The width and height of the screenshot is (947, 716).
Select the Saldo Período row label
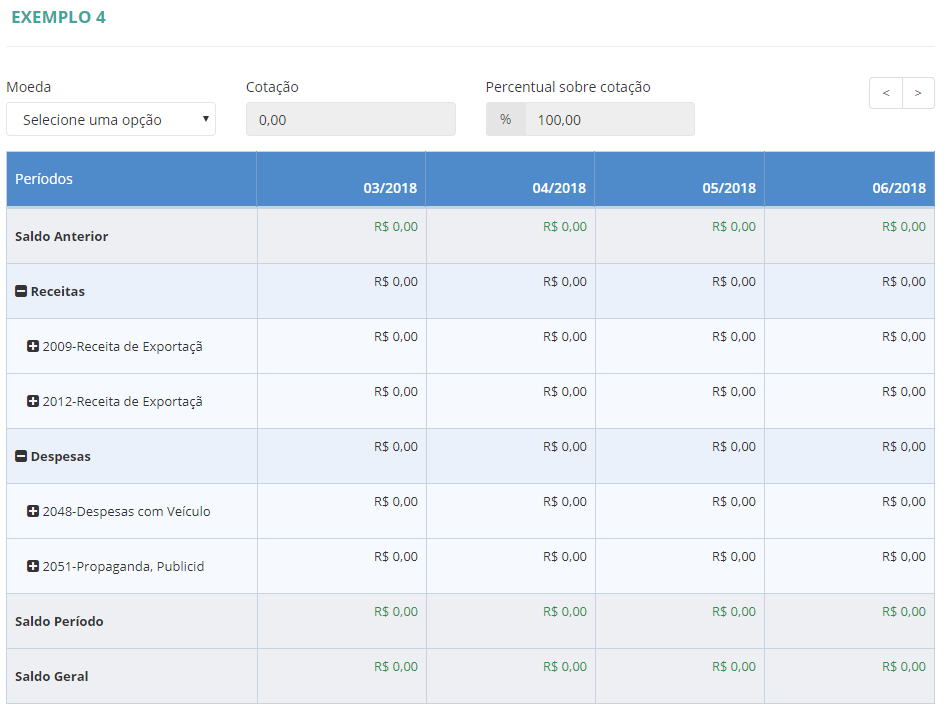click(x=59, y=622)
